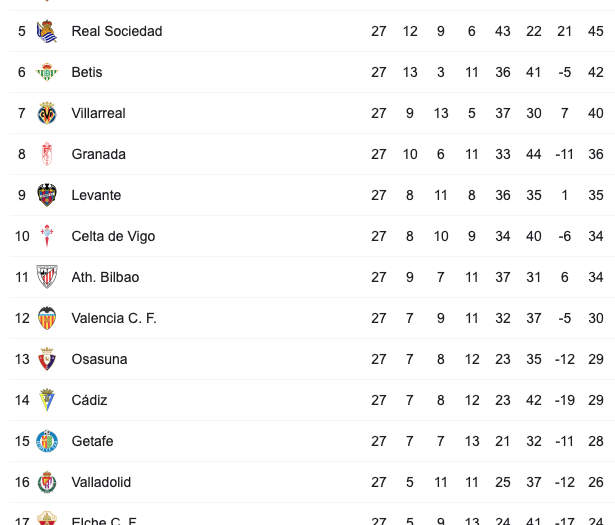The height and width of the screenshot is (525, 615).
Task: Select the Ath. Bilbao team name
Action: 105,277
